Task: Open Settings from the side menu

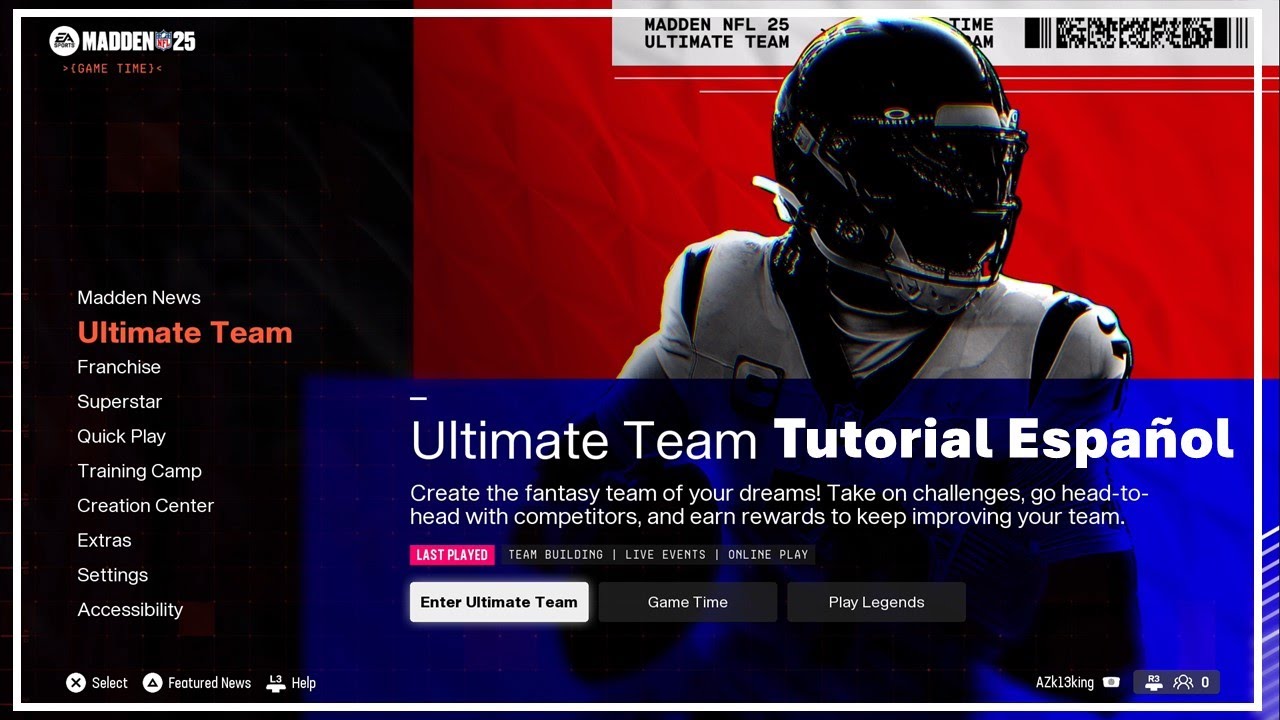Action: click(x=112, y=575)
